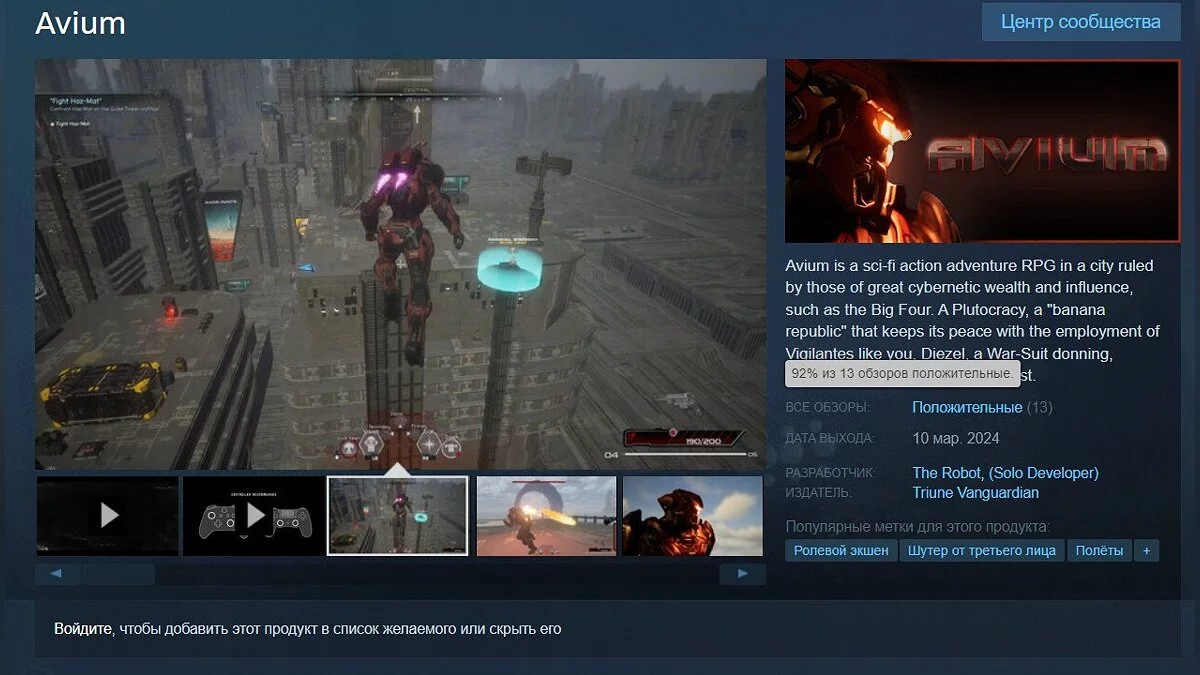The height and width of the screenshot is (675, 1200).
Task: Open developer The Robot, (Solo Developer)
Action: click(x=1005, y=472)
